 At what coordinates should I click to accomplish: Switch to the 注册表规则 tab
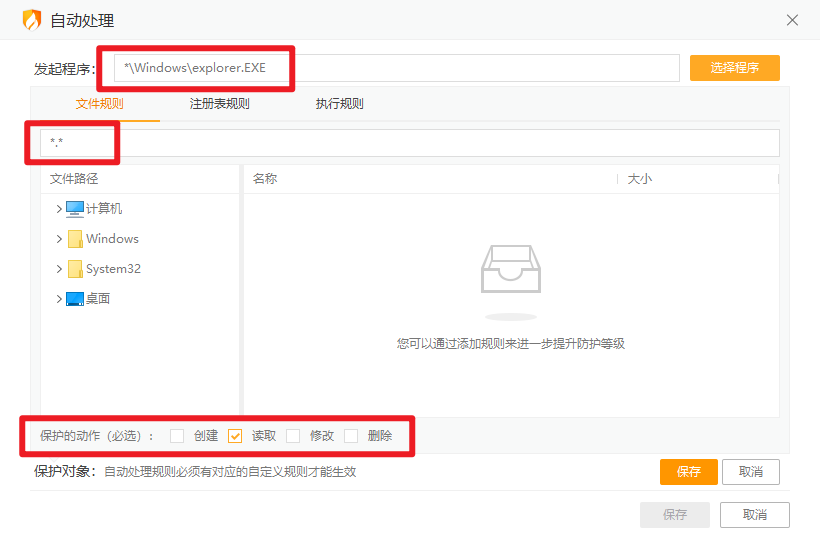pyautogui.click(x=220, y=104)
